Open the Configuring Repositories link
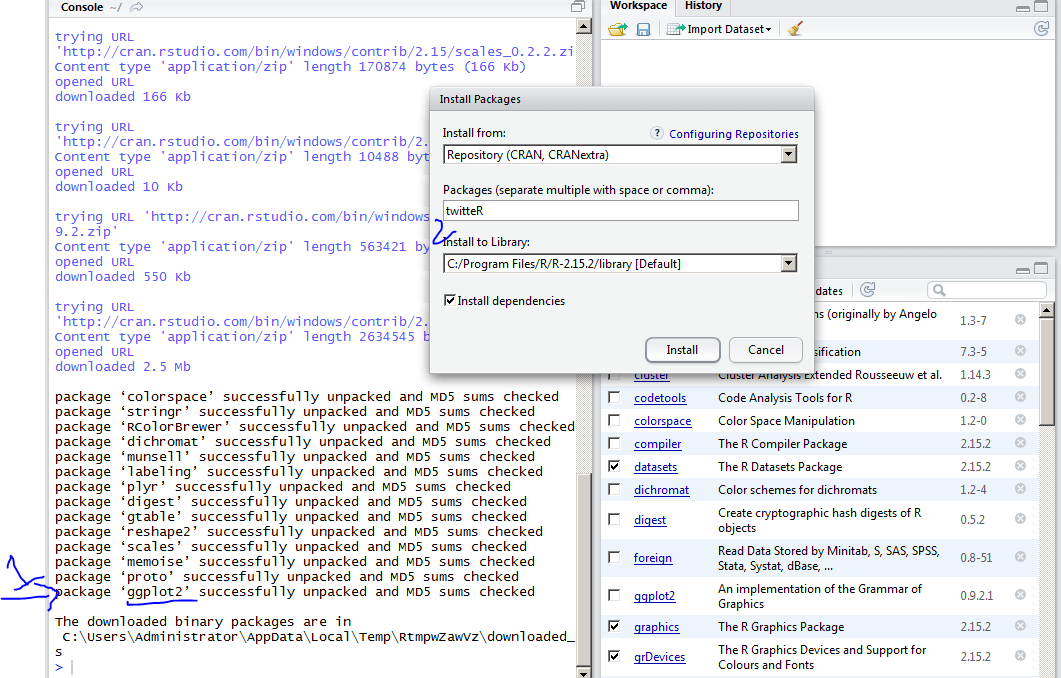Screen dimensions: 1061x678 (x=734, y=134)
